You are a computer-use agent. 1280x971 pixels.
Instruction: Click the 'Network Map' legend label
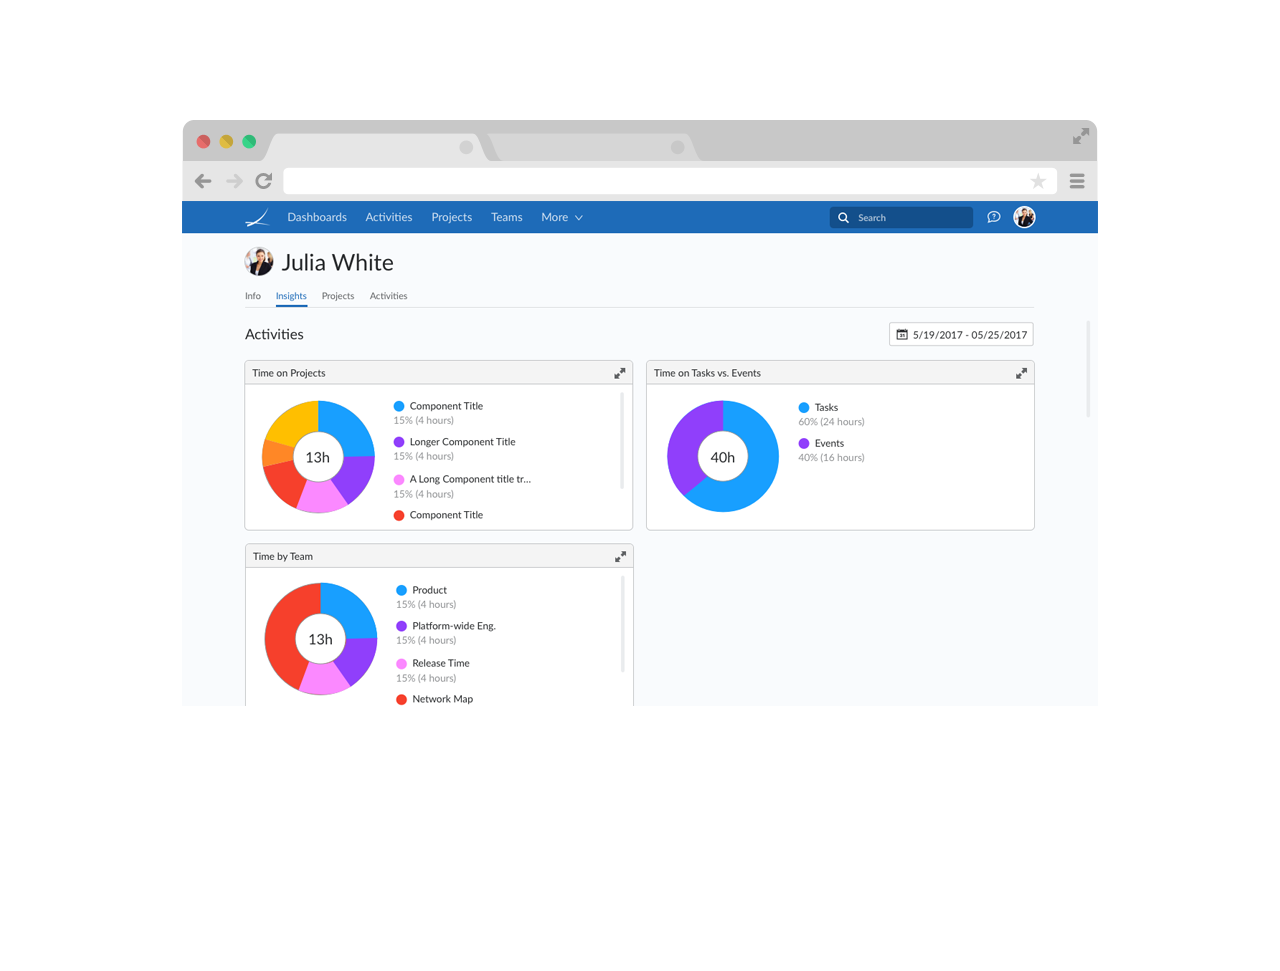[442, 699]
